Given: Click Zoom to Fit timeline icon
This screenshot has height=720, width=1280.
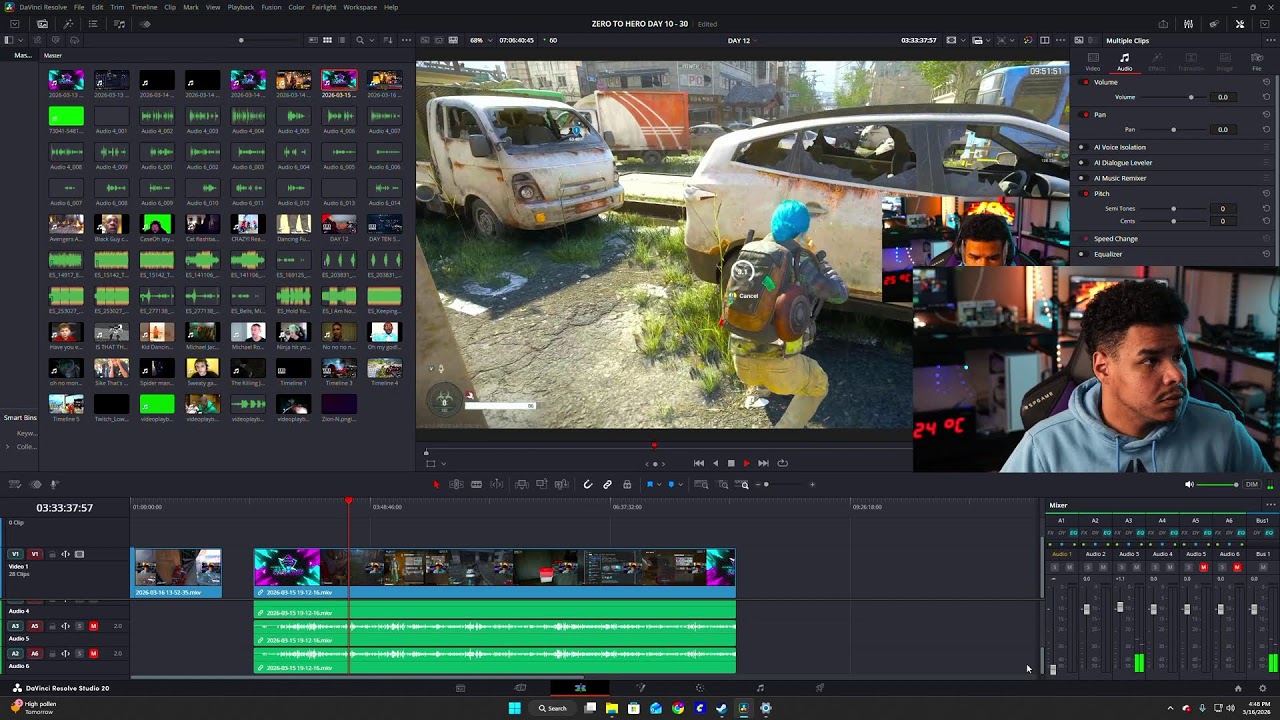Looking at the screenshot, I should 701,485.
